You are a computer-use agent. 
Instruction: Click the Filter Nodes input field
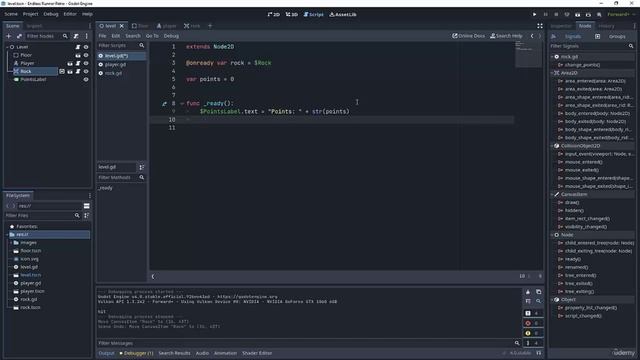pyautogui.click(x=47, y=36)
